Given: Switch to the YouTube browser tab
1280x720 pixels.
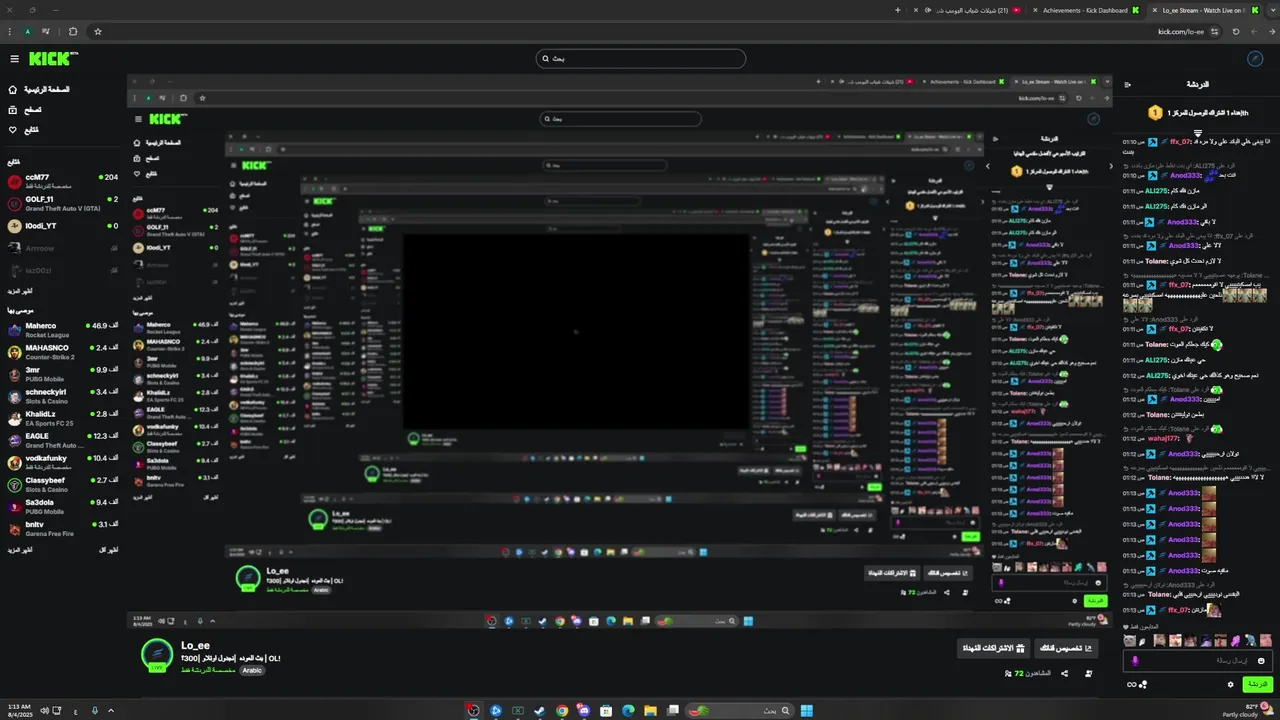Looking at the screenshot, I should 964,10.
